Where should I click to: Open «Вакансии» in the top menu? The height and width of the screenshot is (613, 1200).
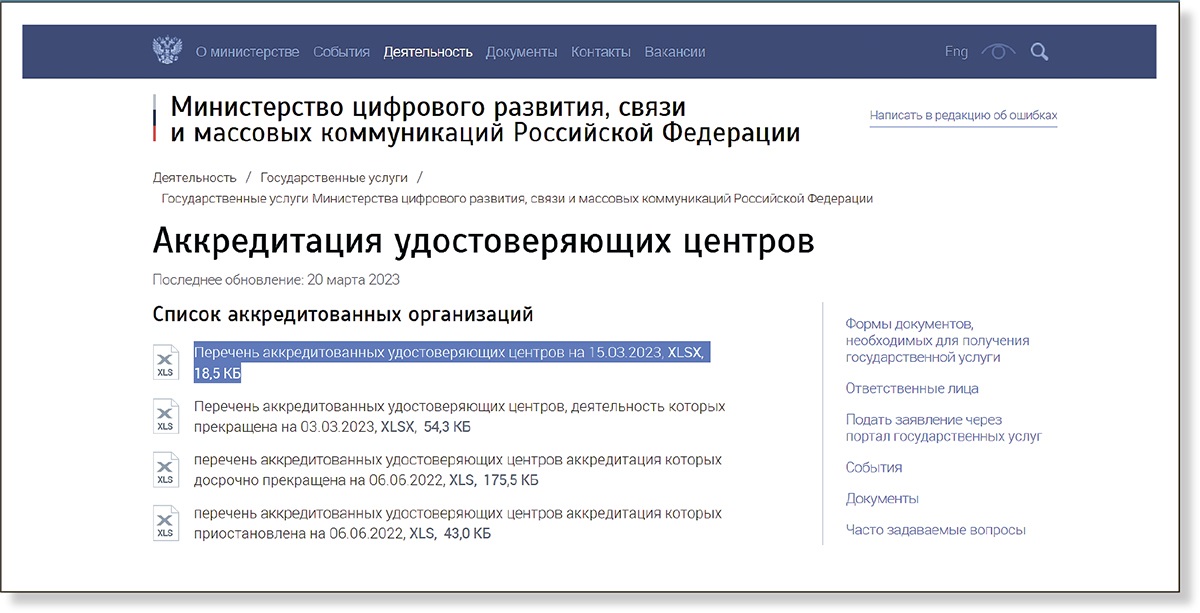[675, 52]
